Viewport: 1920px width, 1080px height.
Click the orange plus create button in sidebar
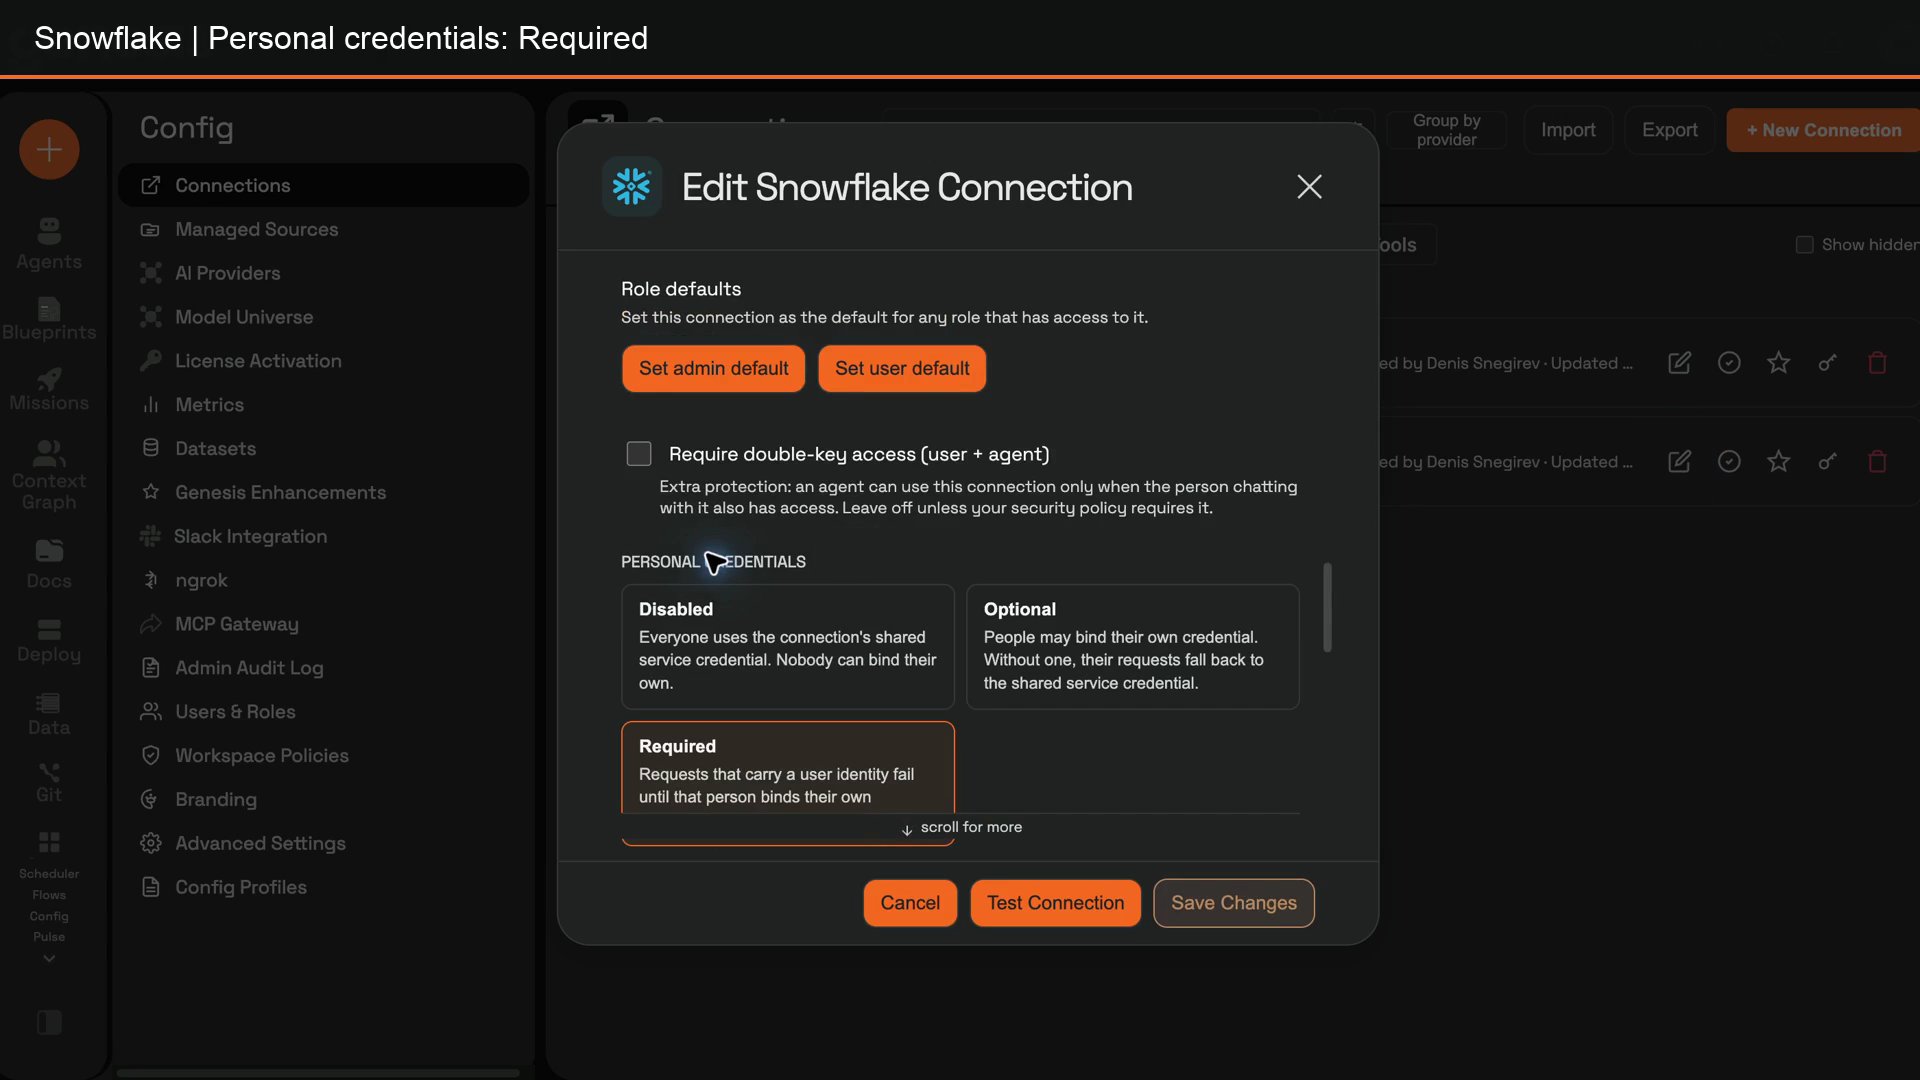tap(49, 150)
